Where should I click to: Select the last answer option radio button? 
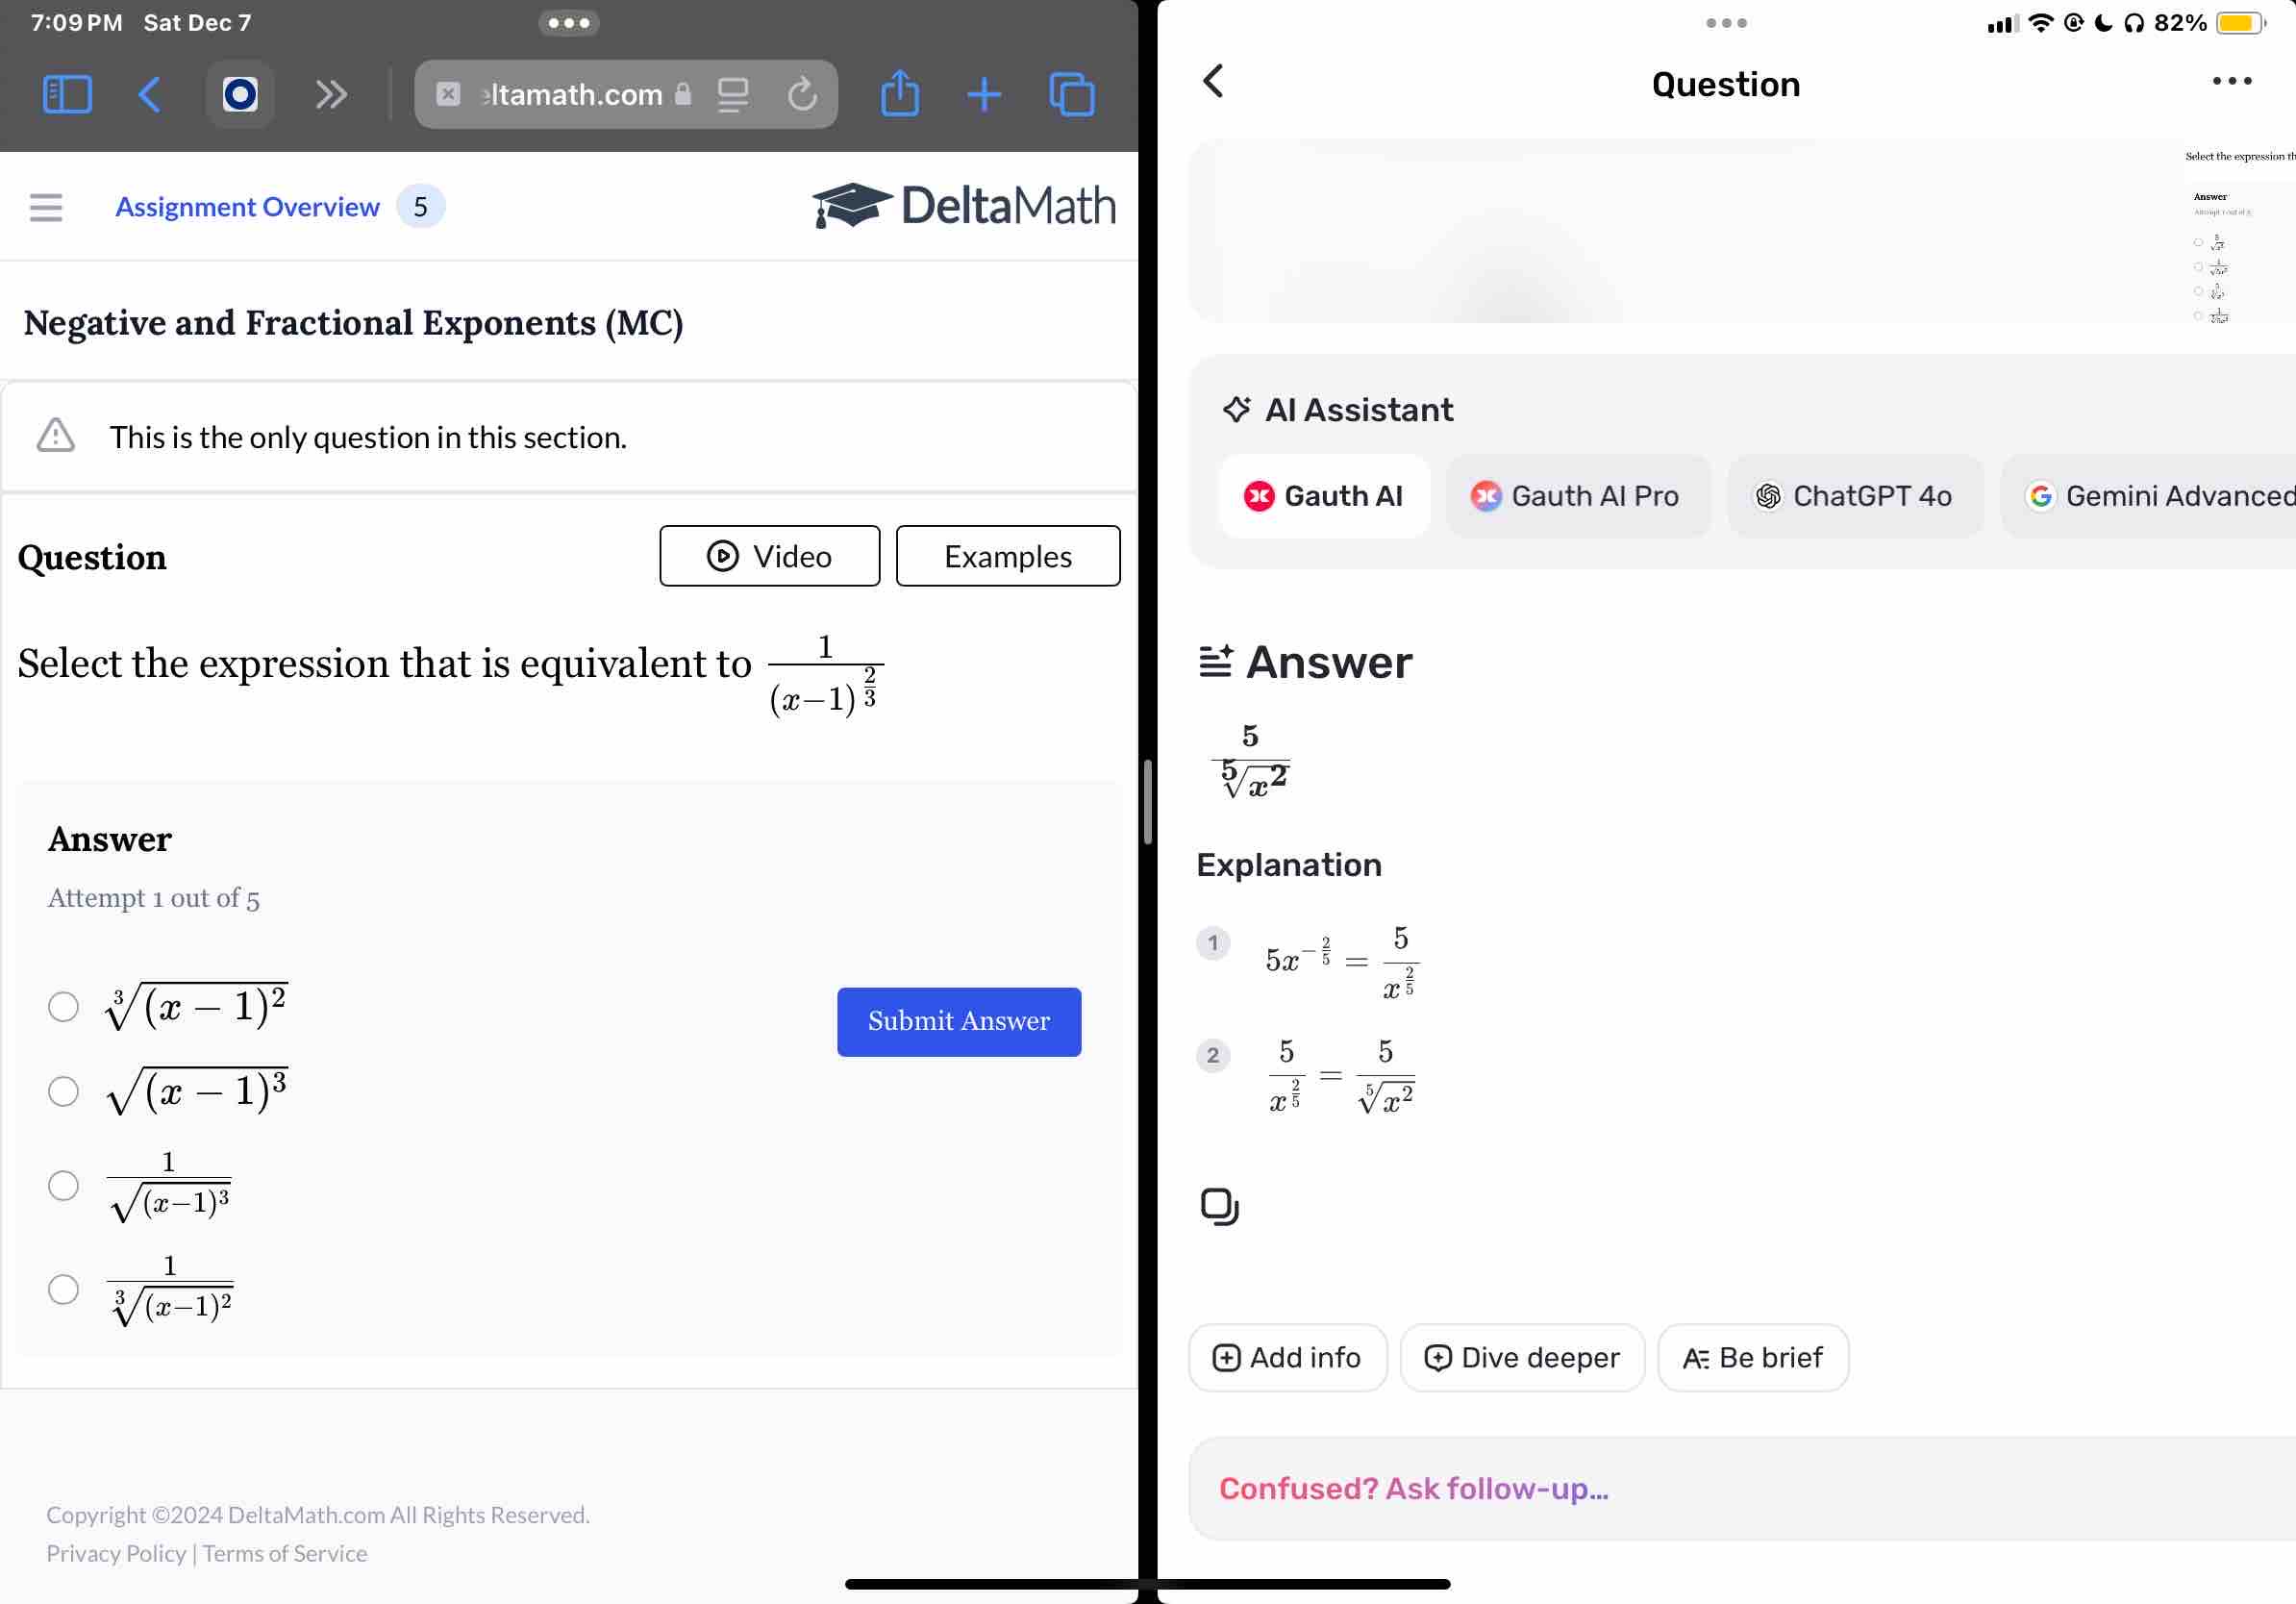click(x=64, y=1288)
